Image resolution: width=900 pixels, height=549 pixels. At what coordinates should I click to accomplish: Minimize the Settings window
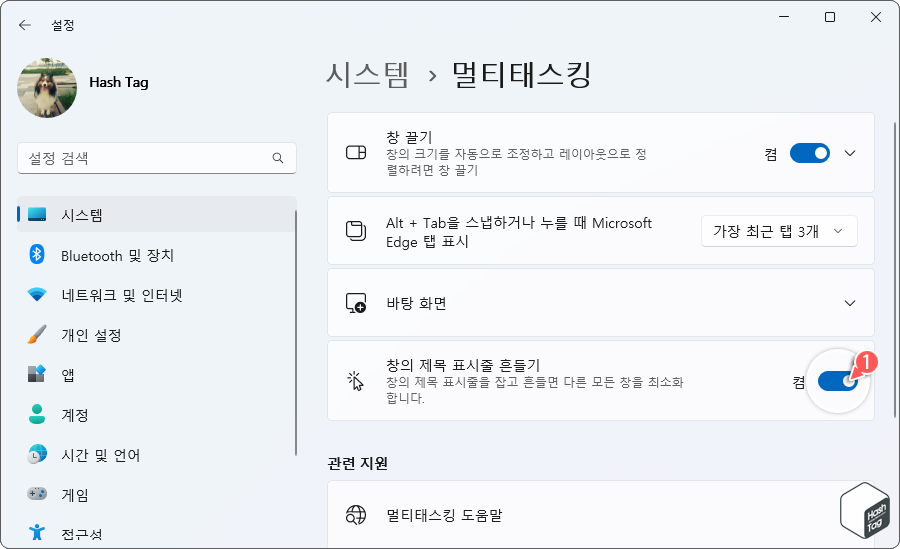coord(784,17)
